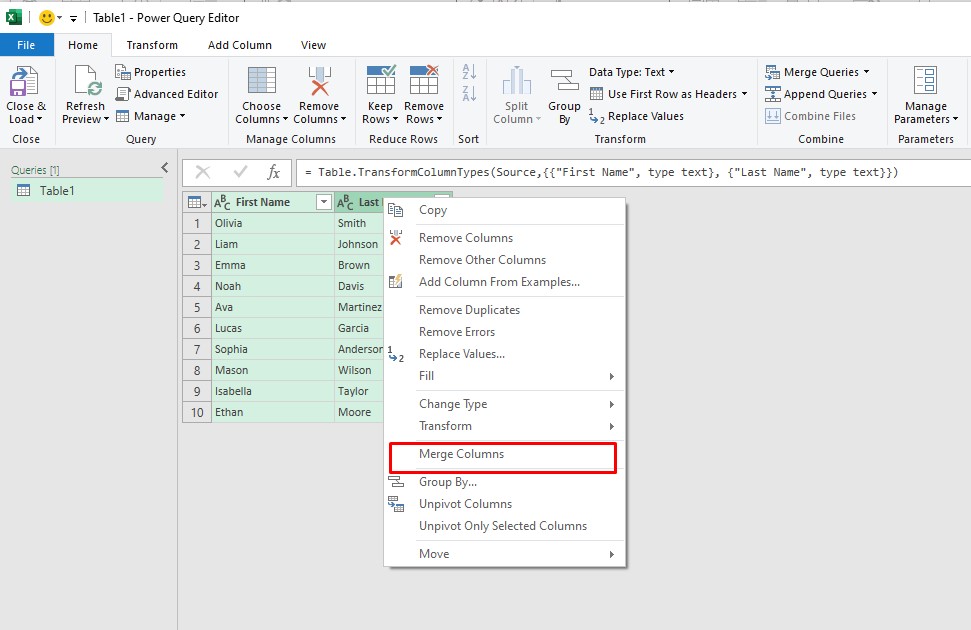Viewport: 971px width, 630px height.
Task: Open the First Name column filter dropdown
Action: [x=323, y=202]
